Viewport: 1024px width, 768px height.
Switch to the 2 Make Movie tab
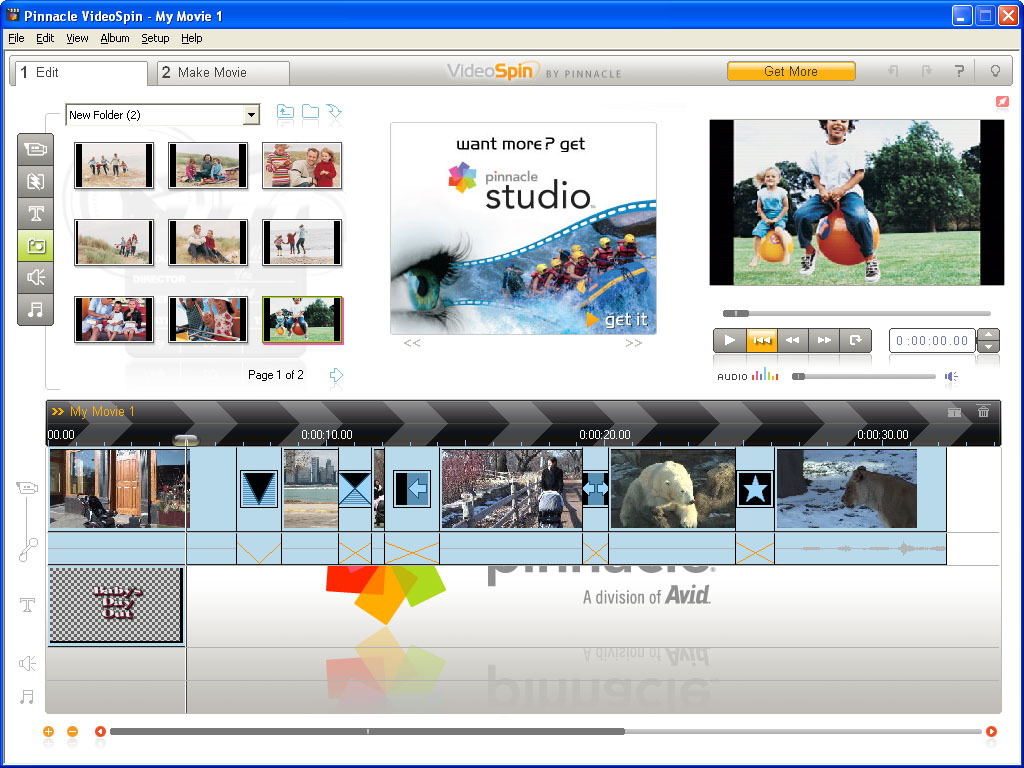[x=223, y=72]
